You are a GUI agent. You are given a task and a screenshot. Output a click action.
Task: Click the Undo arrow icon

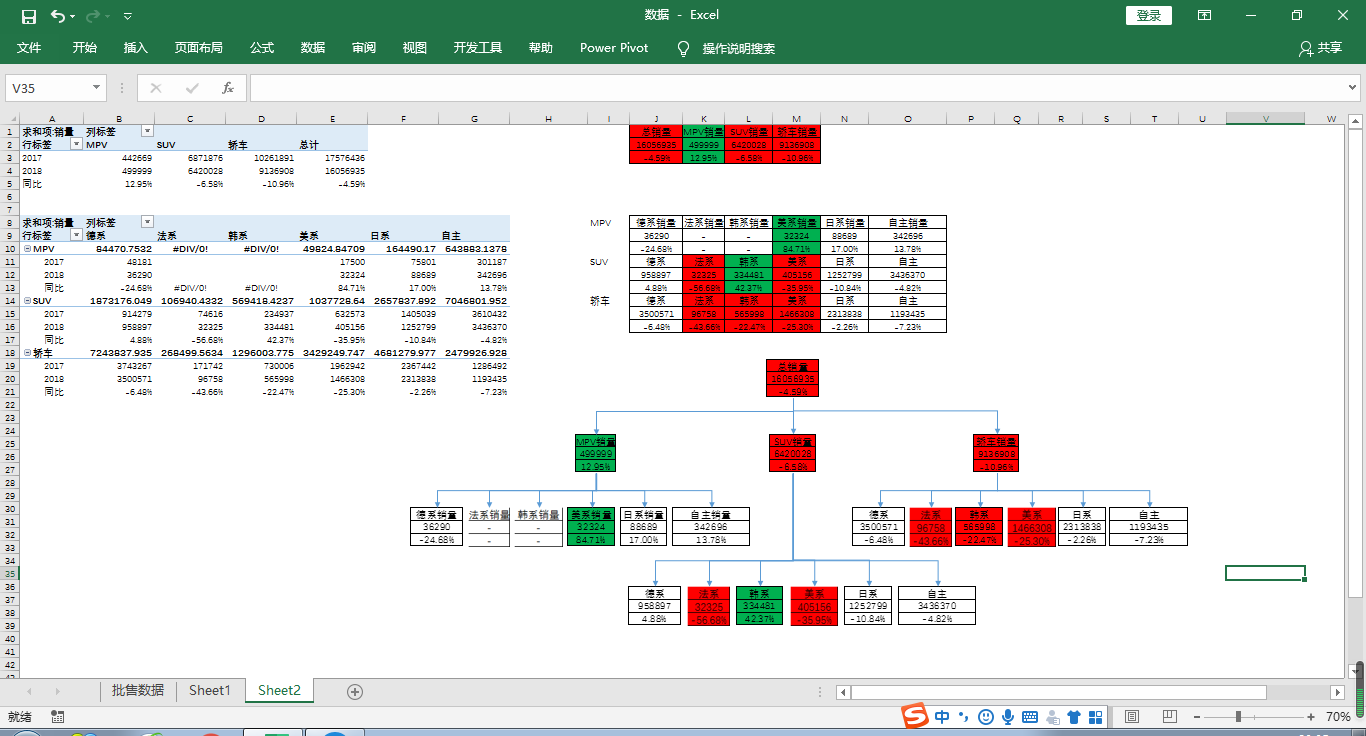(57, 16)
